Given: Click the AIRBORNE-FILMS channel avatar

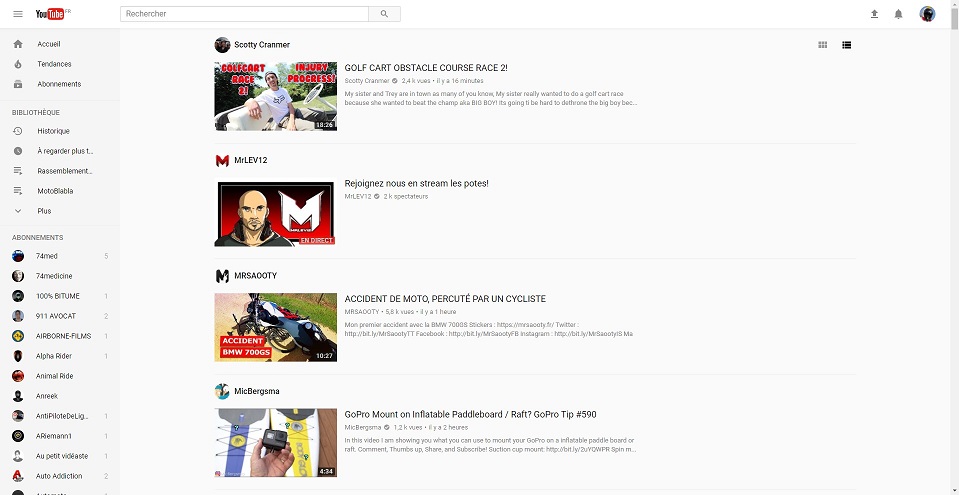Looking at the screenshot, I should point(18,336).
